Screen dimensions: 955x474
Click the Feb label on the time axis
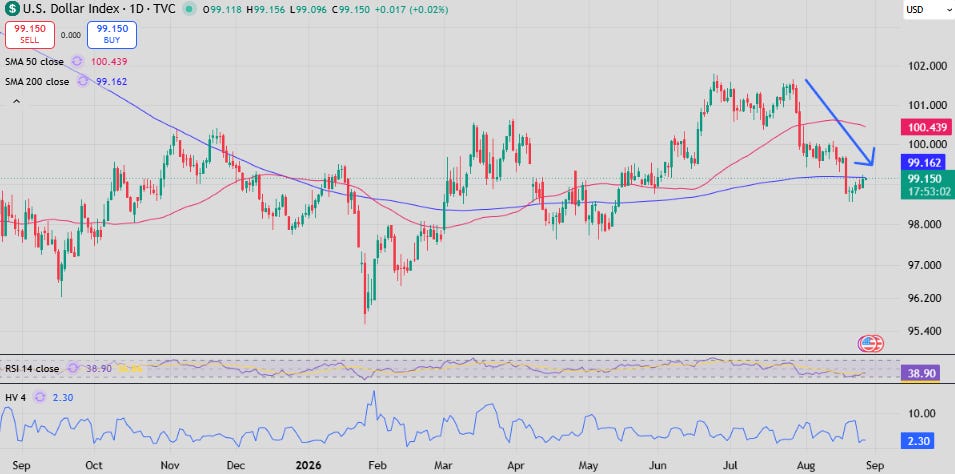pos(376,464)
